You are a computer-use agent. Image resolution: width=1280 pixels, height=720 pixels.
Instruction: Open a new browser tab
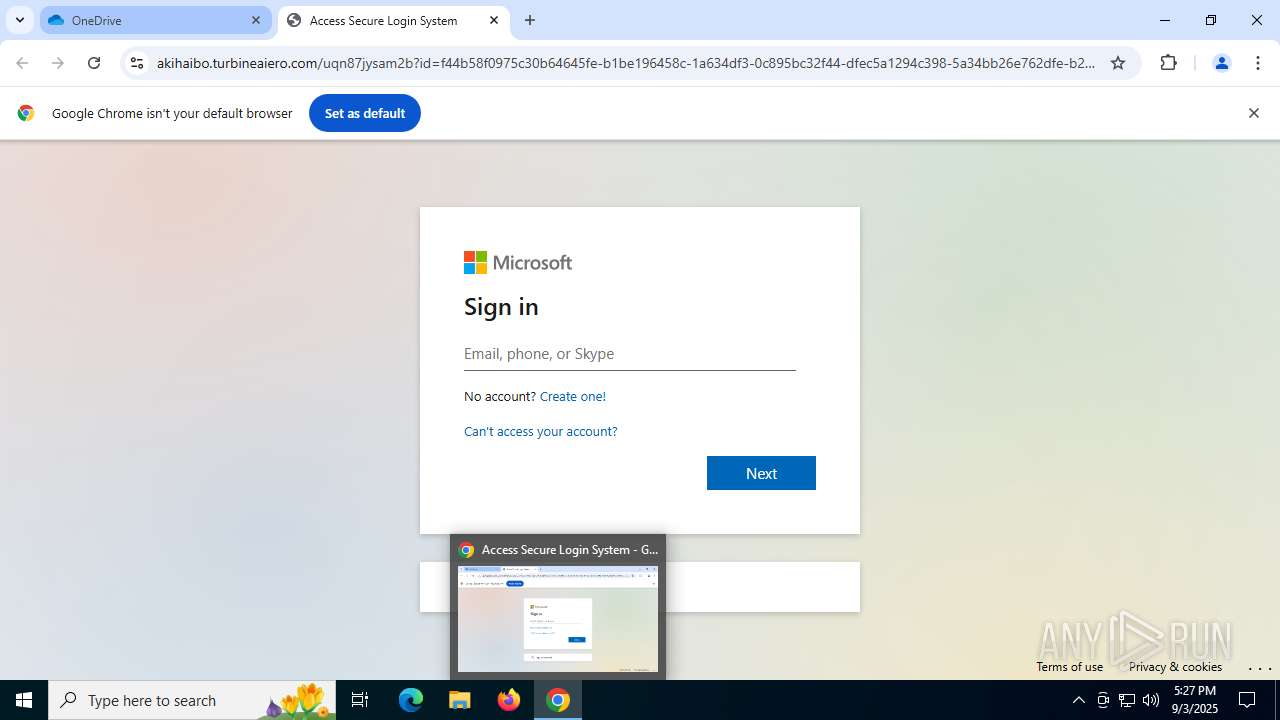coord(530,20)
